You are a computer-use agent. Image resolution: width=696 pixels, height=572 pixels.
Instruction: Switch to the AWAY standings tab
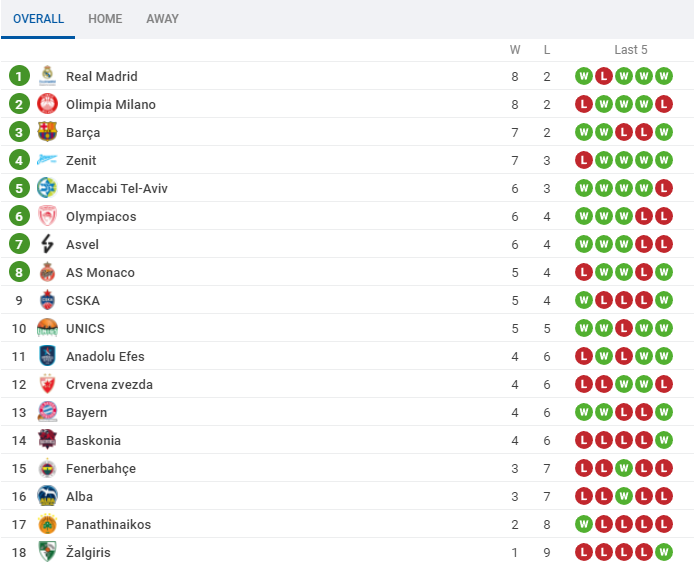(x=163, y=19)
